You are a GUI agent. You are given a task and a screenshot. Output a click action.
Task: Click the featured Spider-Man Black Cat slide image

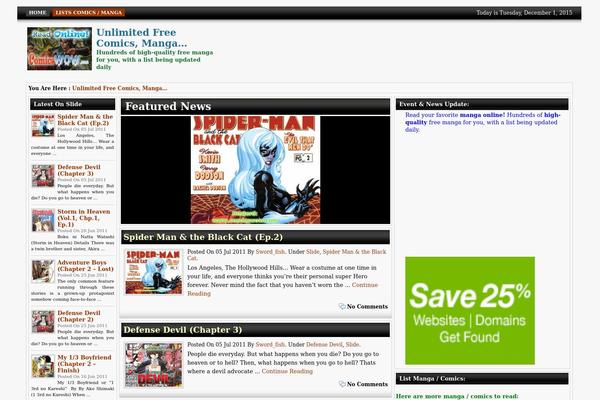tap(256, 170)
